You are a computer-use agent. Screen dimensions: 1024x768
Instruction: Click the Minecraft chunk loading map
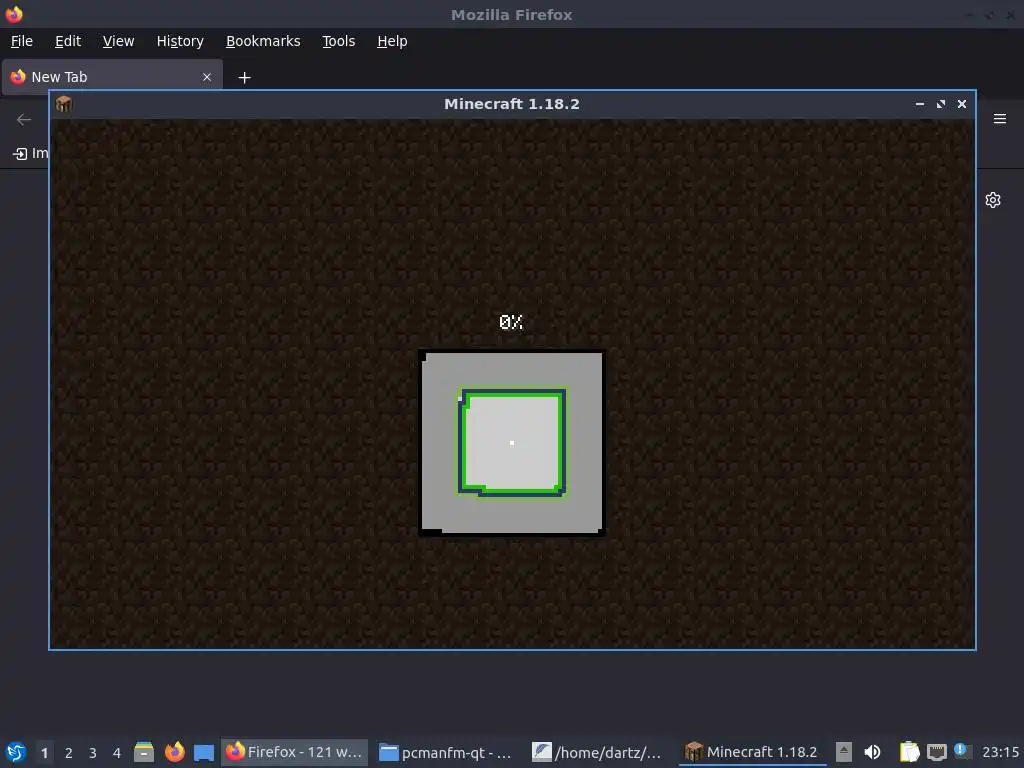point(511,443)
